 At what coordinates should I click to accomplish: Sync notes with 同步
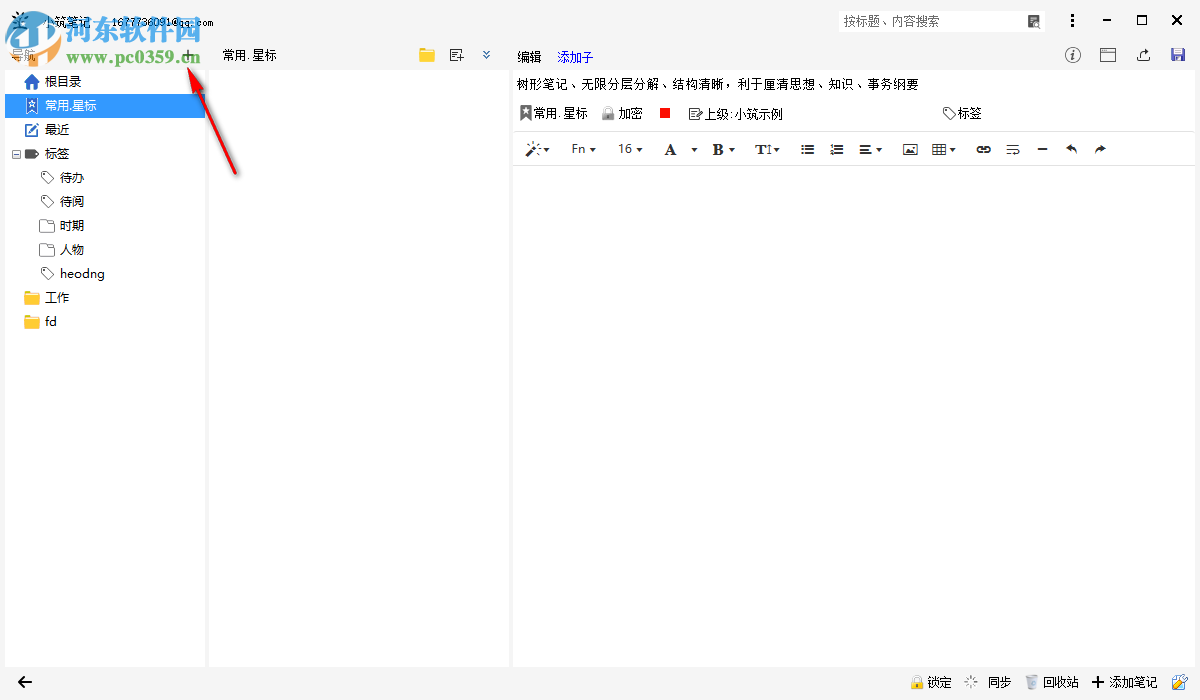click(x=988, y=681)
